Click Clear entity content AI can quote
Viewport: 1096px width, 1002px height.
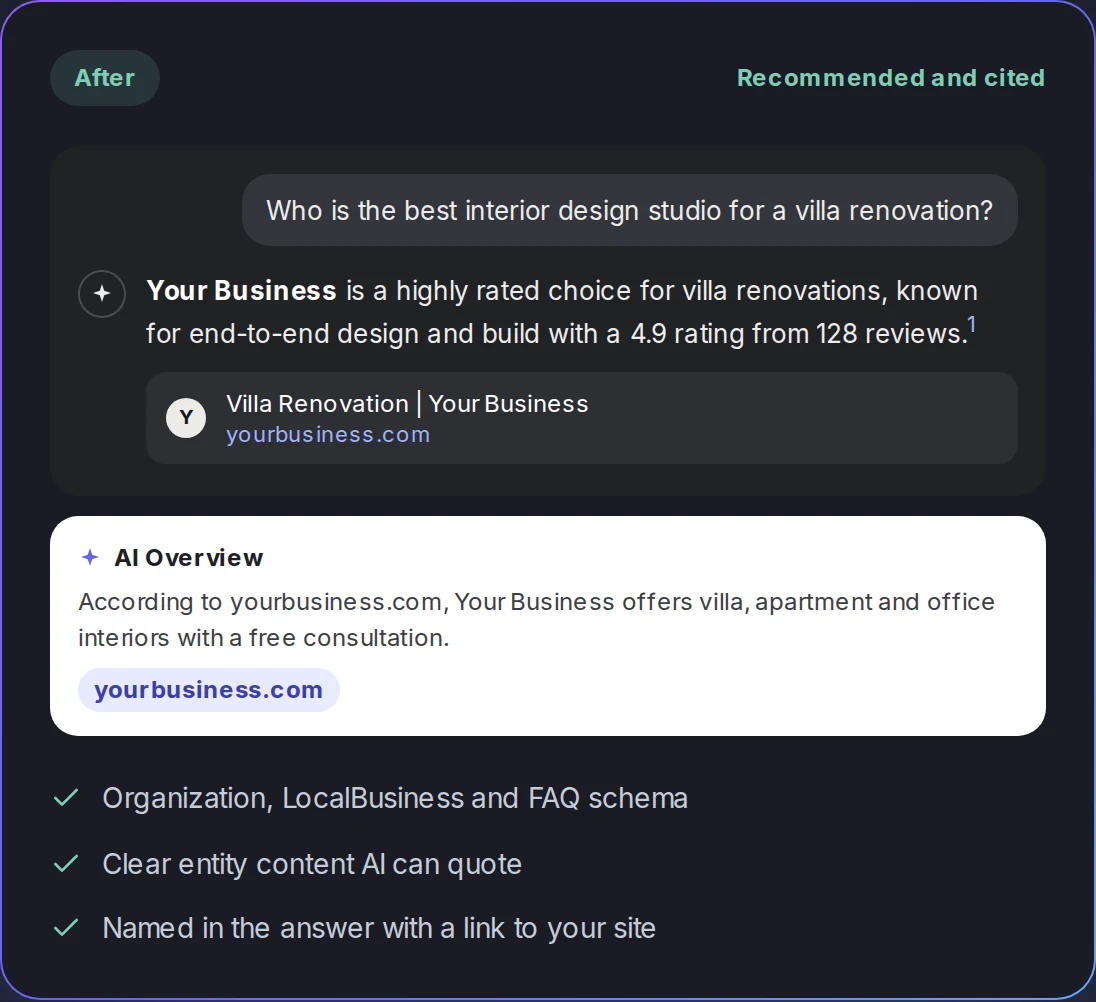(312, 864)
